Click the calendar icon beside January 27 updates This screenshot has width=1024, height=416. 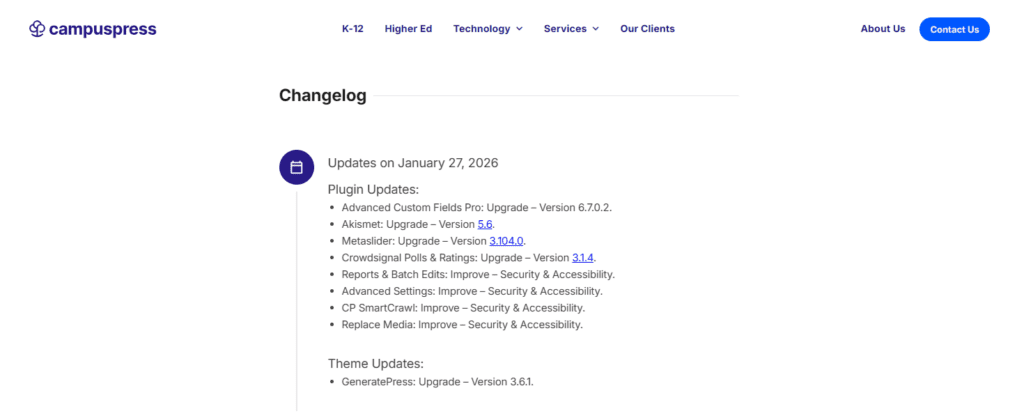pos(296,167)
